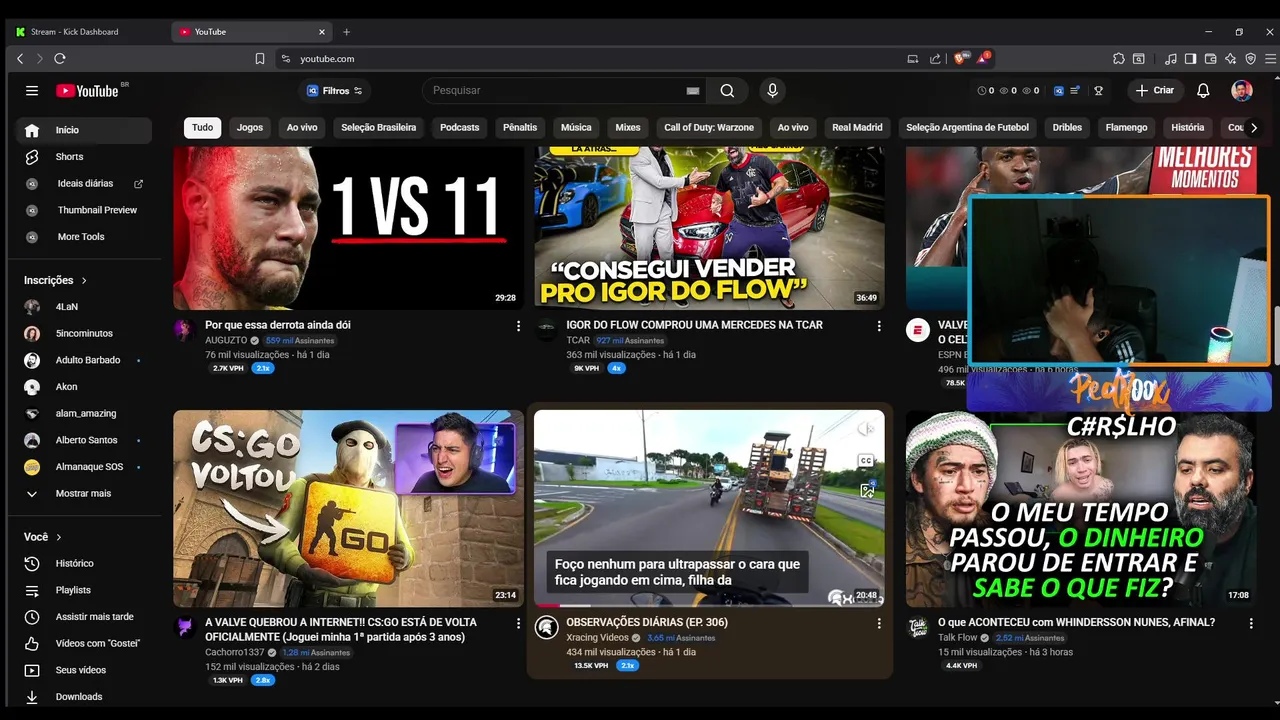Open the account avatar menu
Screen dimensions: 1280x720
coord(1242,91)
